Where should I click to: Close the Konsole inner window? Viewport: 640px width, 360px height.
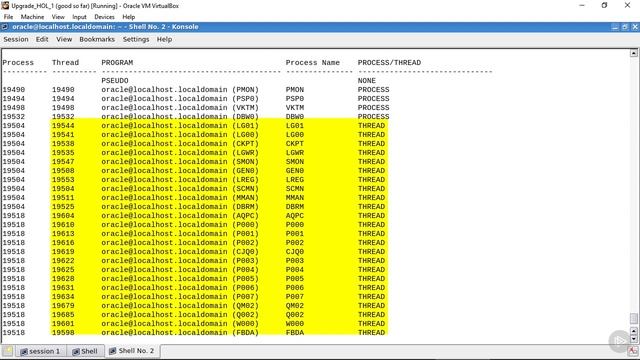635,27
